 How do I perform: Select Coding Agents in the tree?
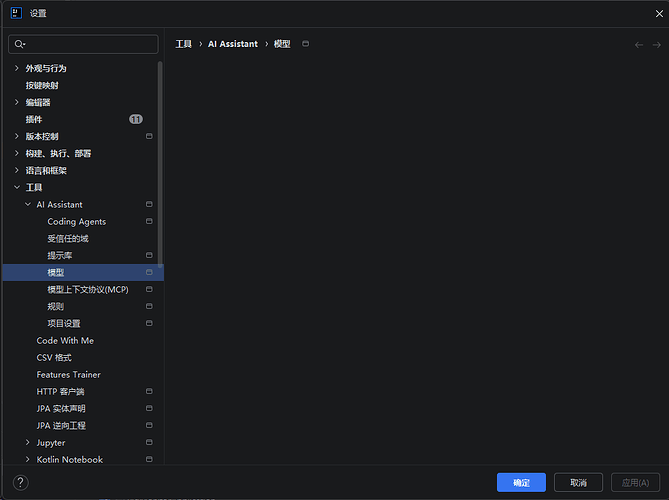[x=77, y=221]
